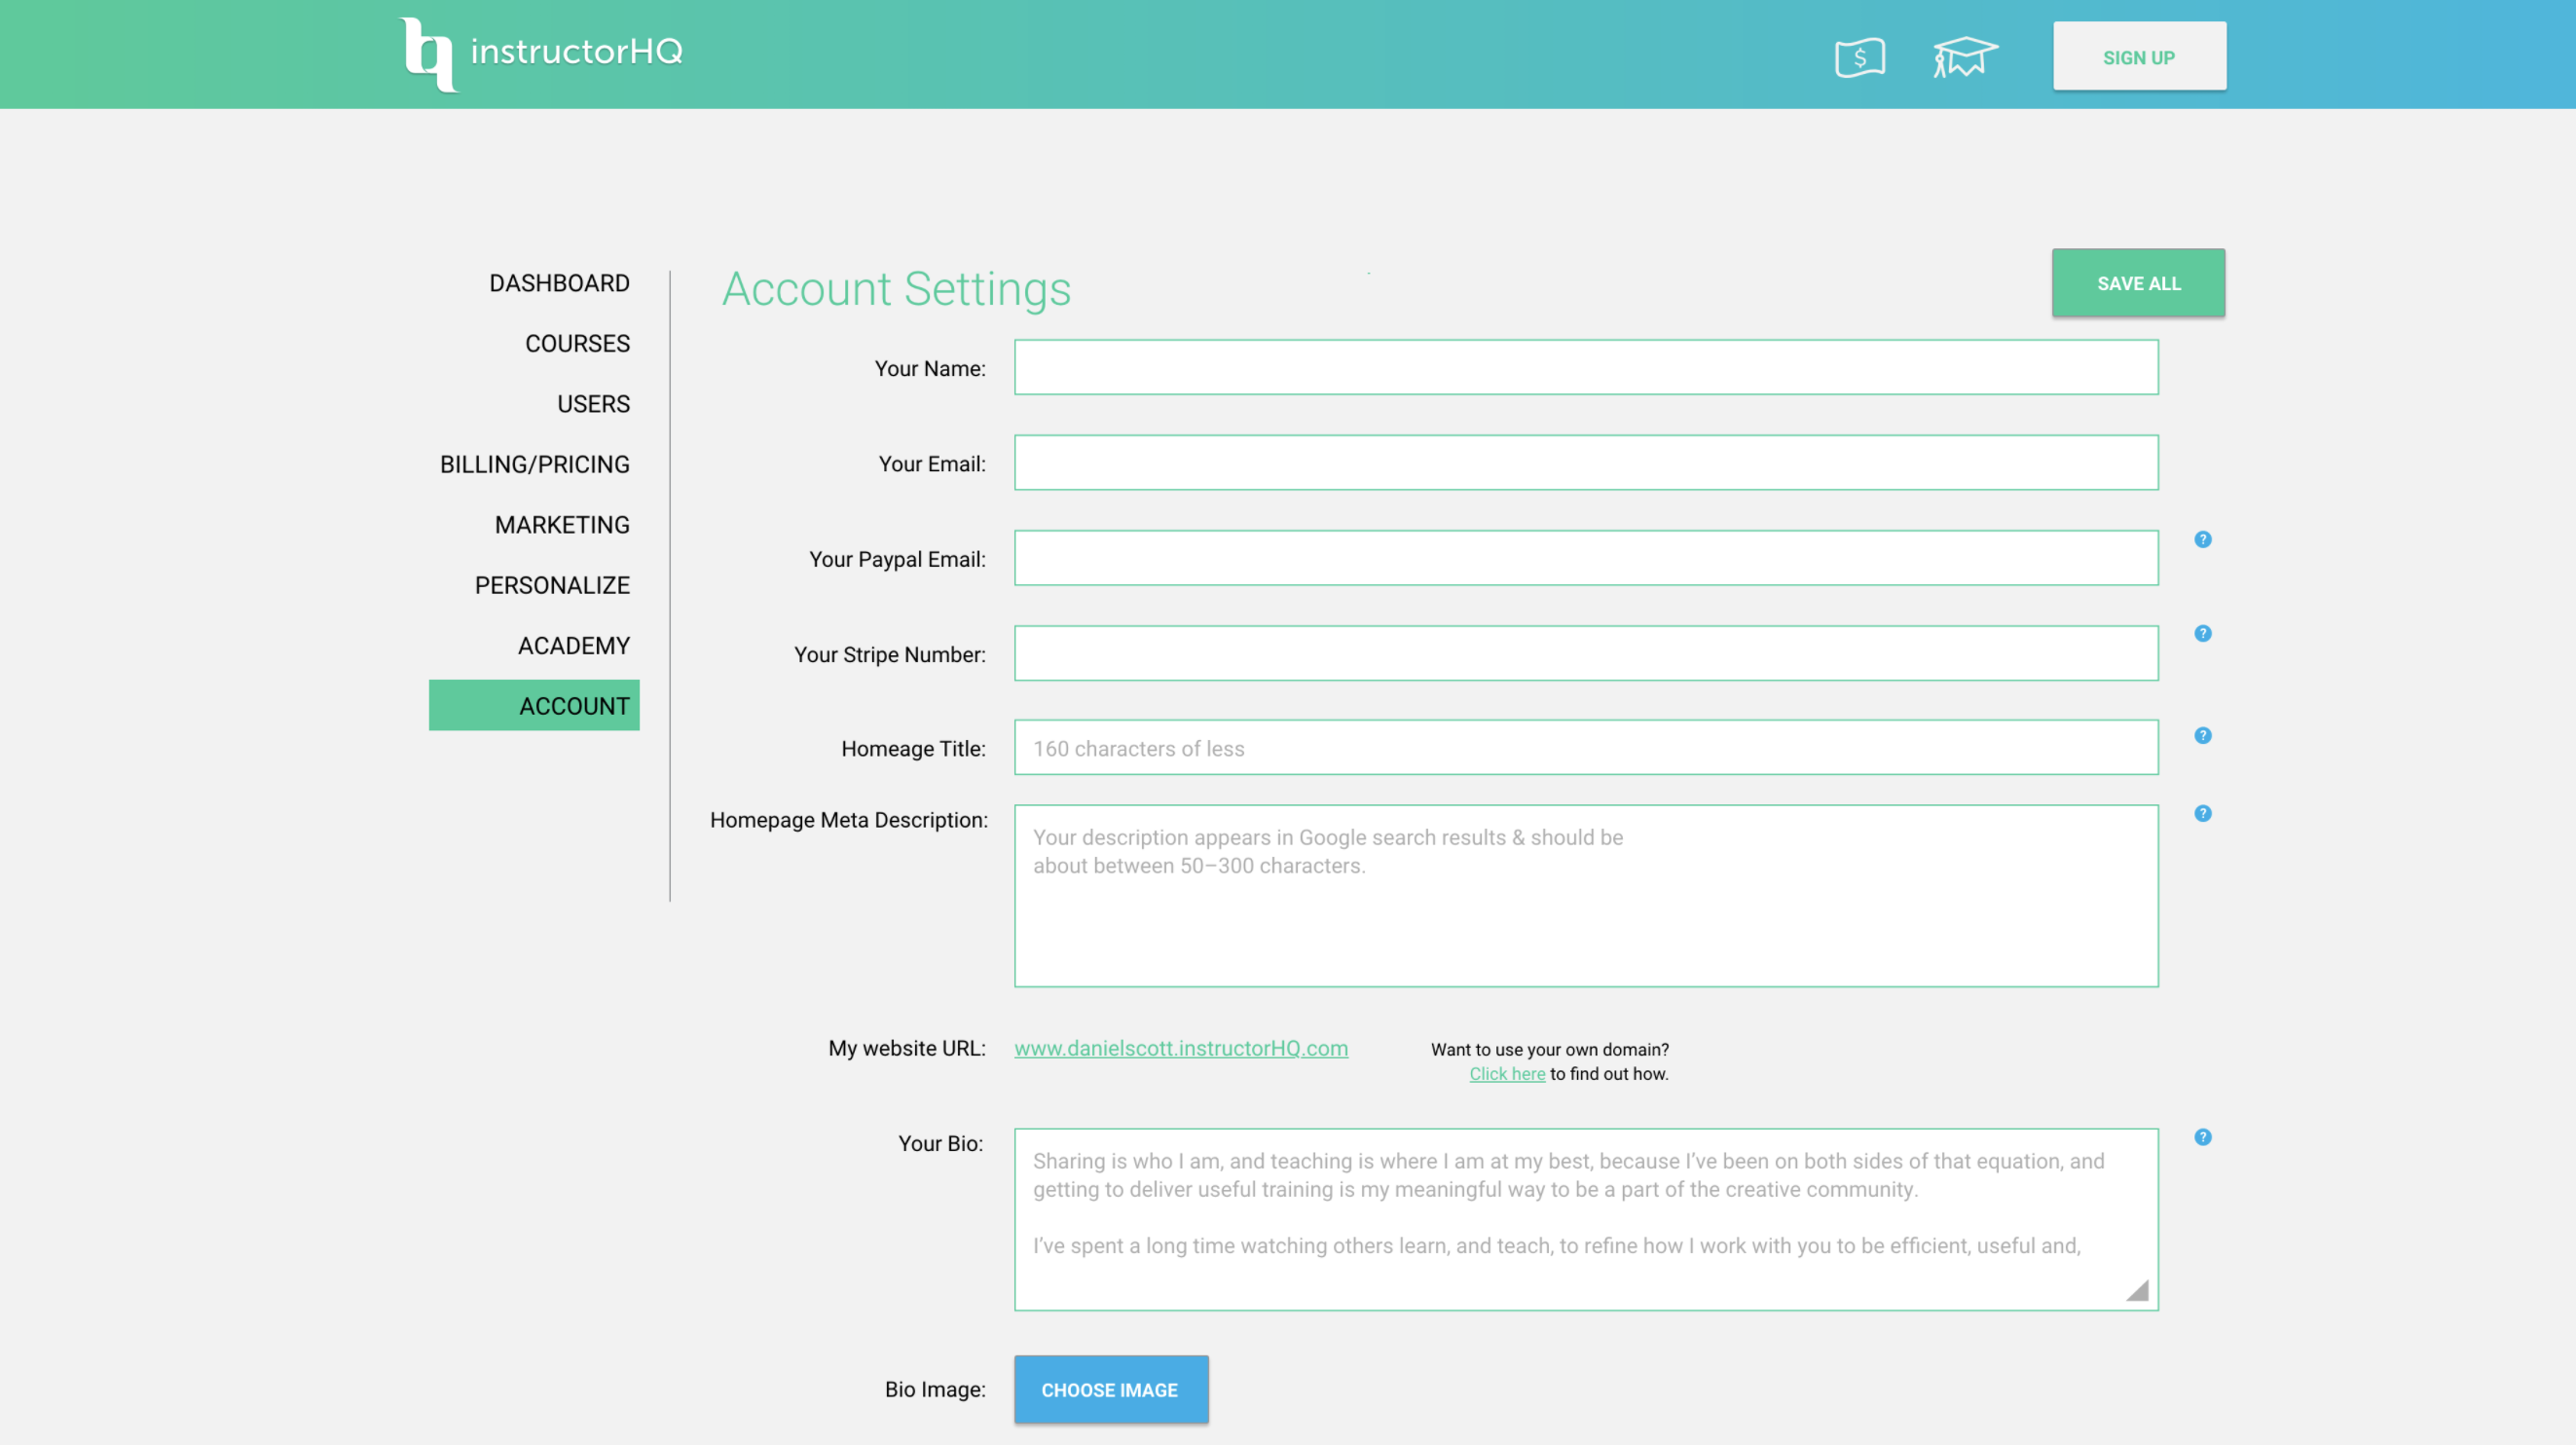Select Billing/Pricing in the sidebar
This screenshot has height=1445, width=2576.
pos(534,465)
